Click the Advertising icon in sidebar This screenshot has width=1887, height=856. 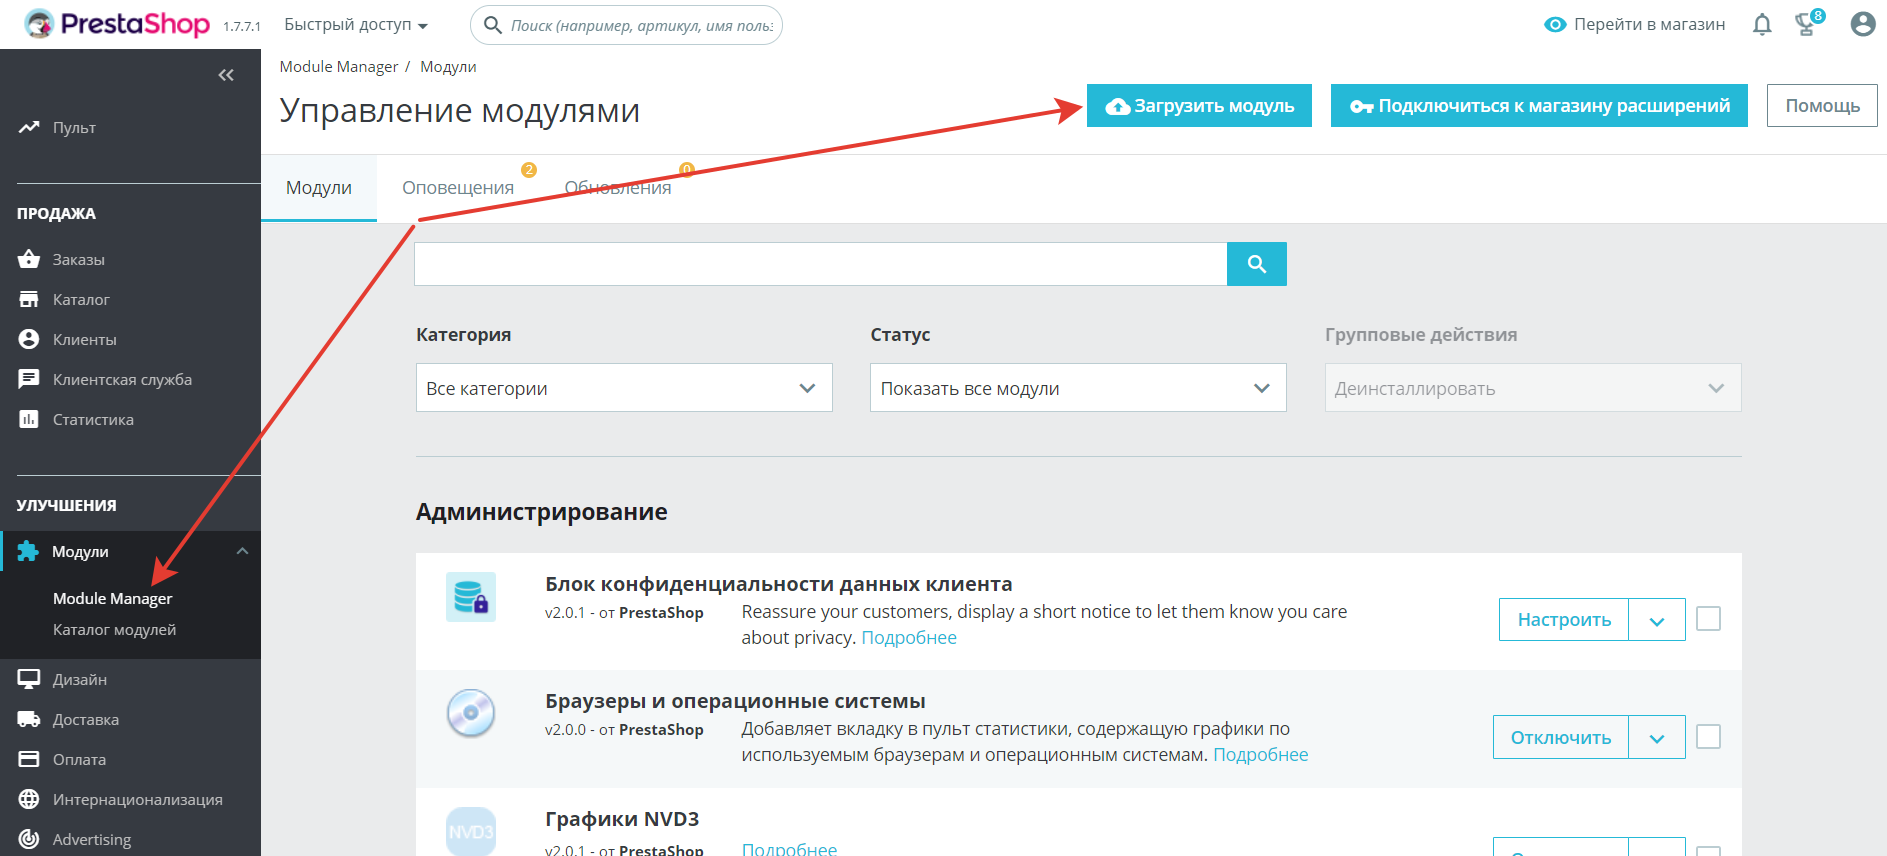(x=29, y=839)
